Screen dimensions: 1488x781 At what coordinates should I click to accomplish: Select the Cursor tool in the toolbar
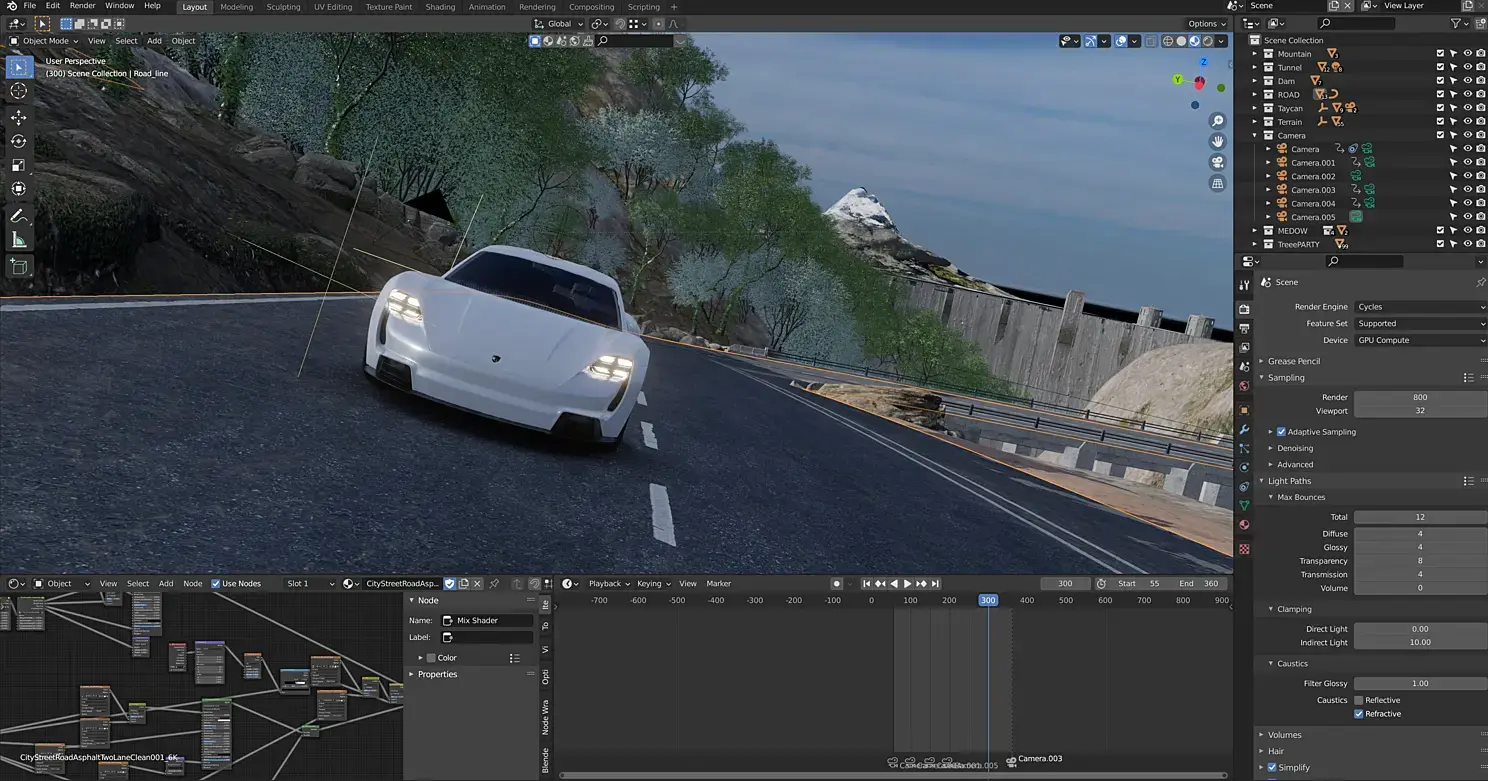pos(18,91)
